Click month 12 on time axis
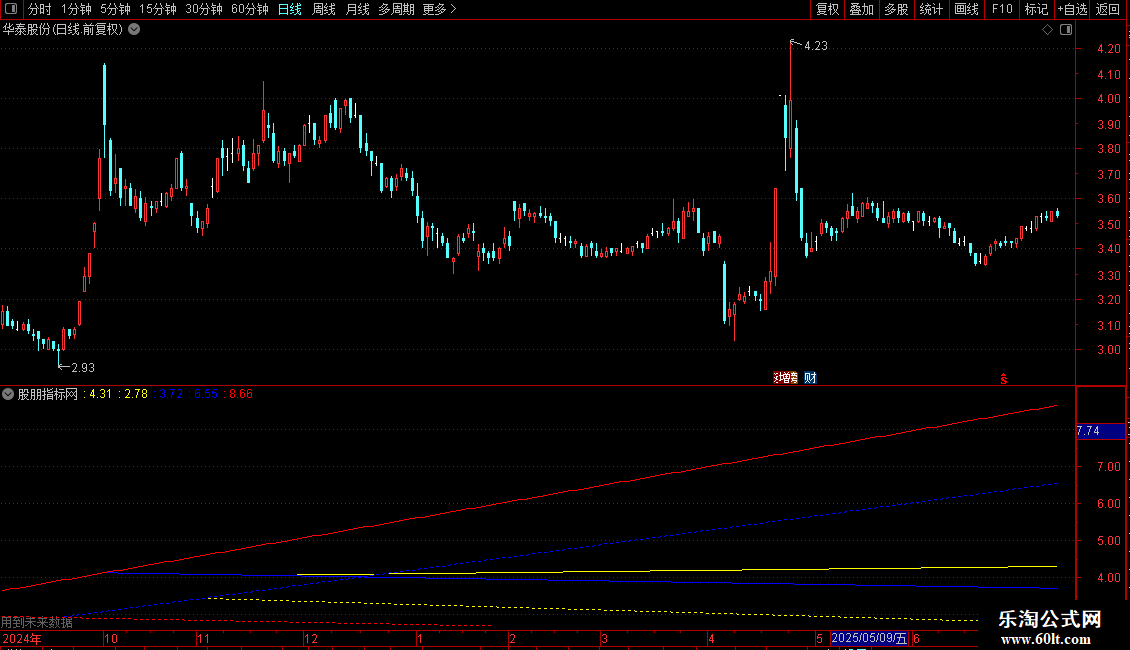Screen dimensions: 1130x650 click(311, 638)
